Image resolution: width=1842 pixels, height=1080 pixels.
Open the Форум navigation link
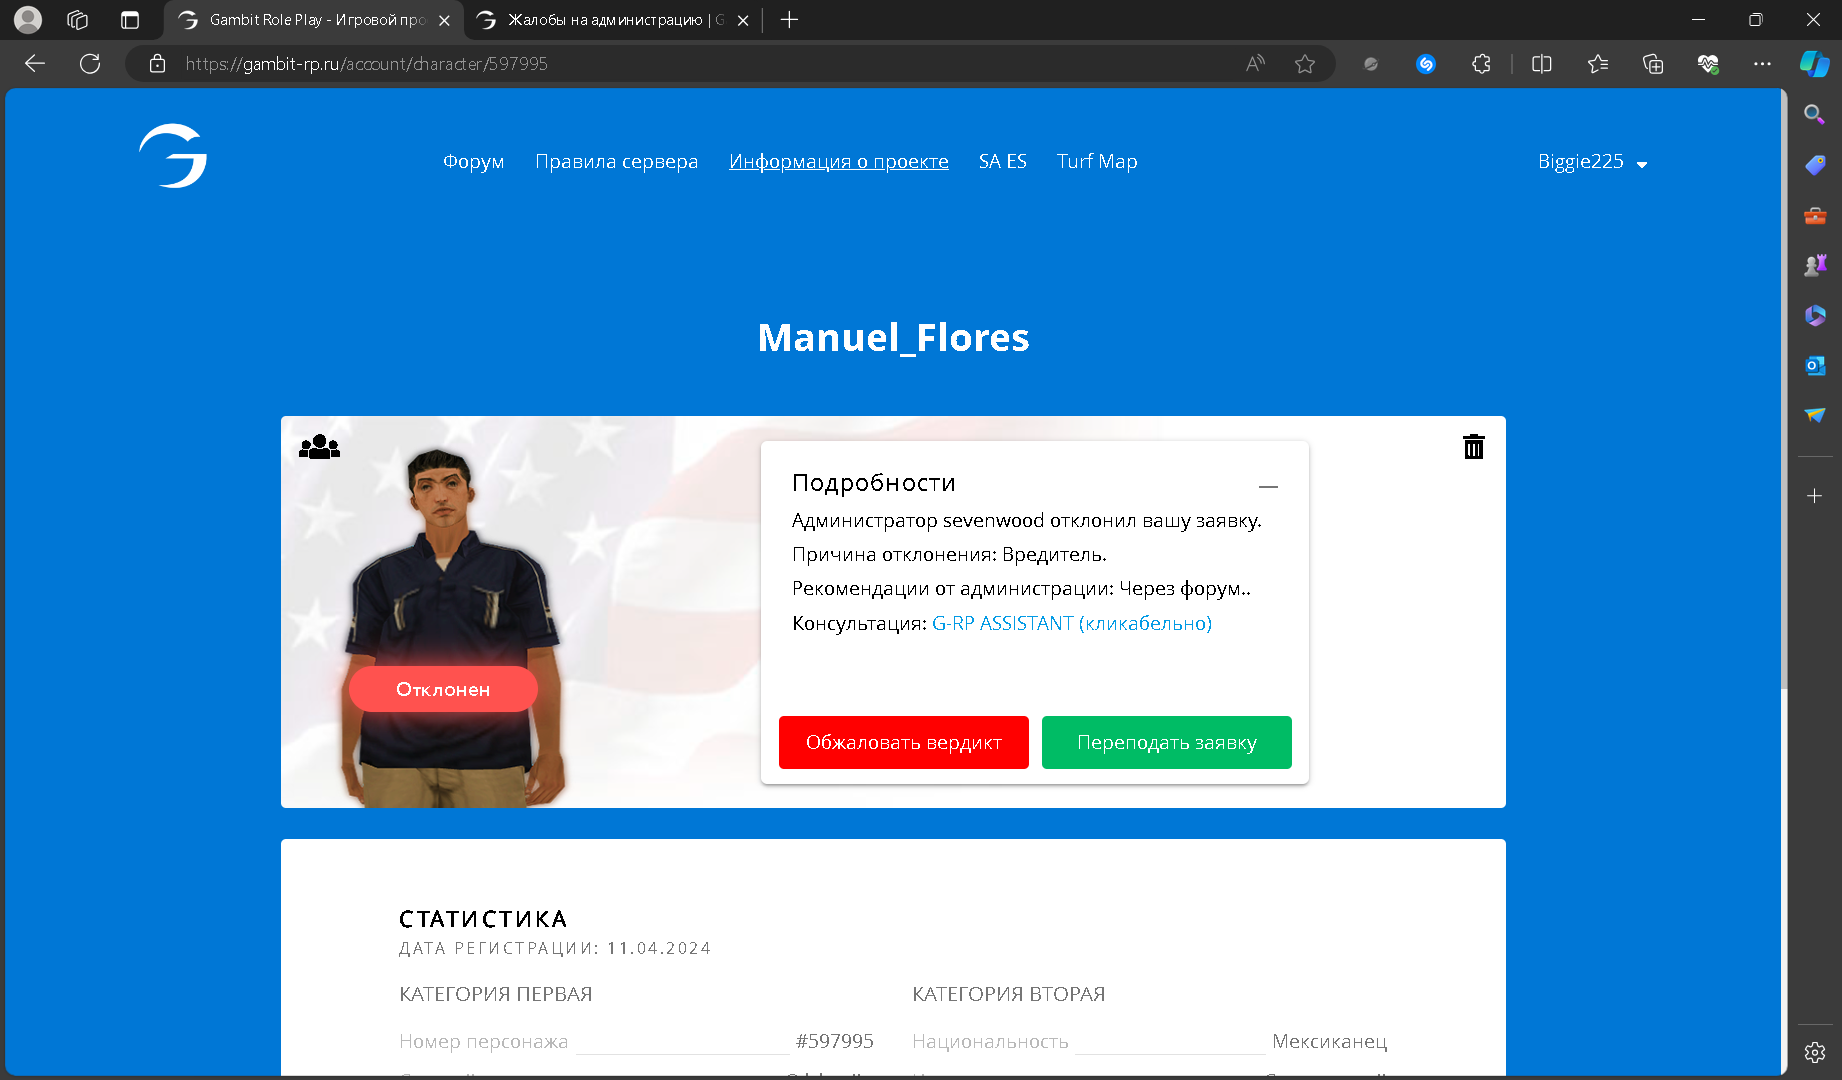[473, 162]
